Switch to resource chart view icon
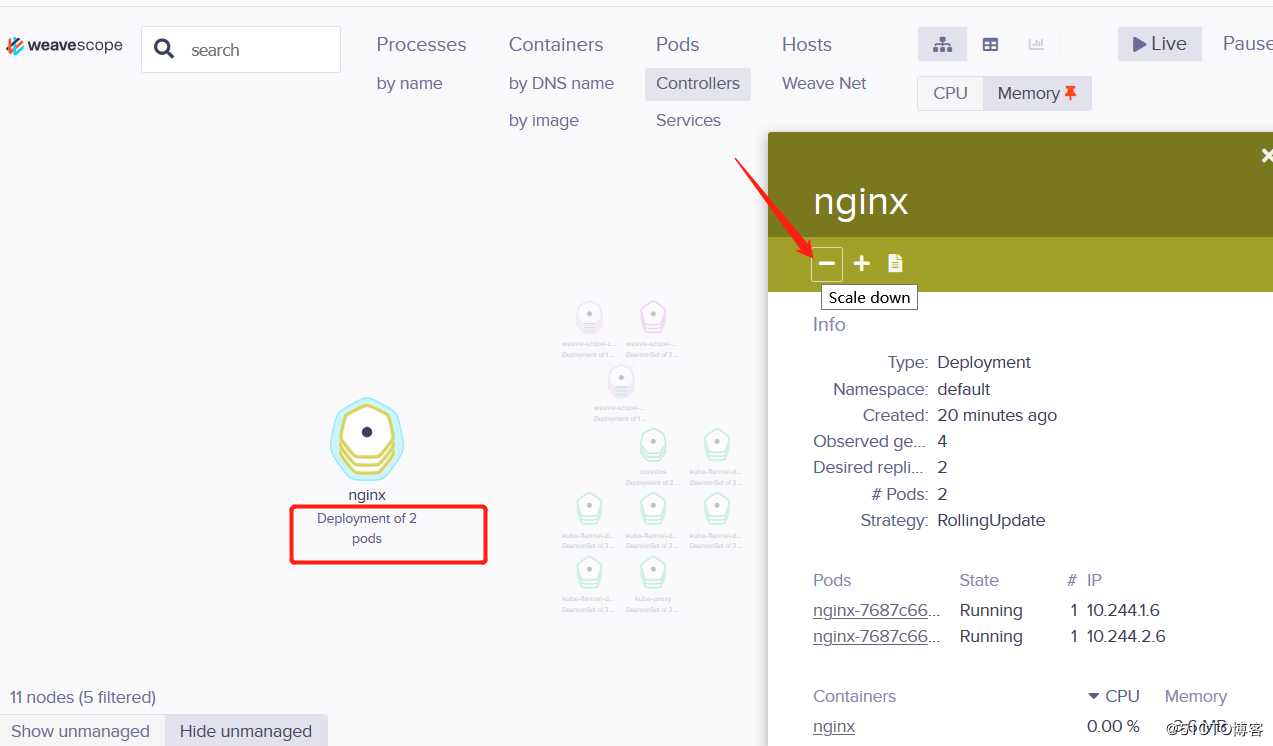This screenshot has width=1273, height=746. [1036, 44]
